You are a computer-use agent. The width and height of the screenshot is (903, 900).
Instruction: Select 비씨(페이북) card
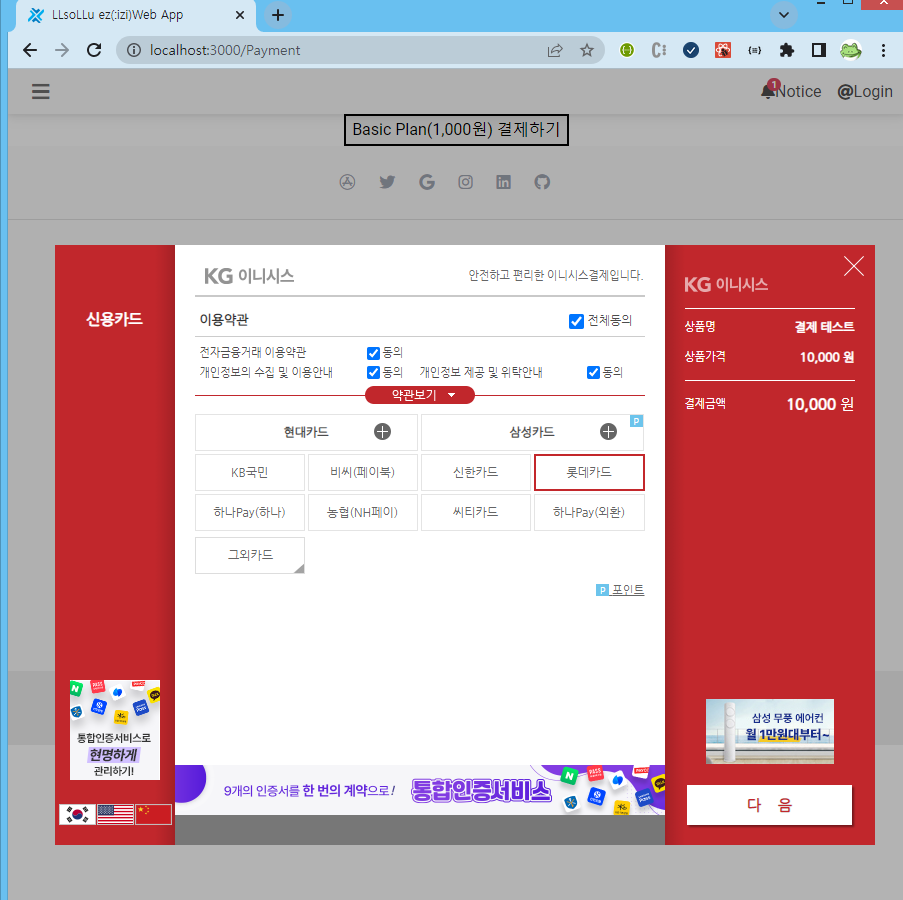point(363,472)
